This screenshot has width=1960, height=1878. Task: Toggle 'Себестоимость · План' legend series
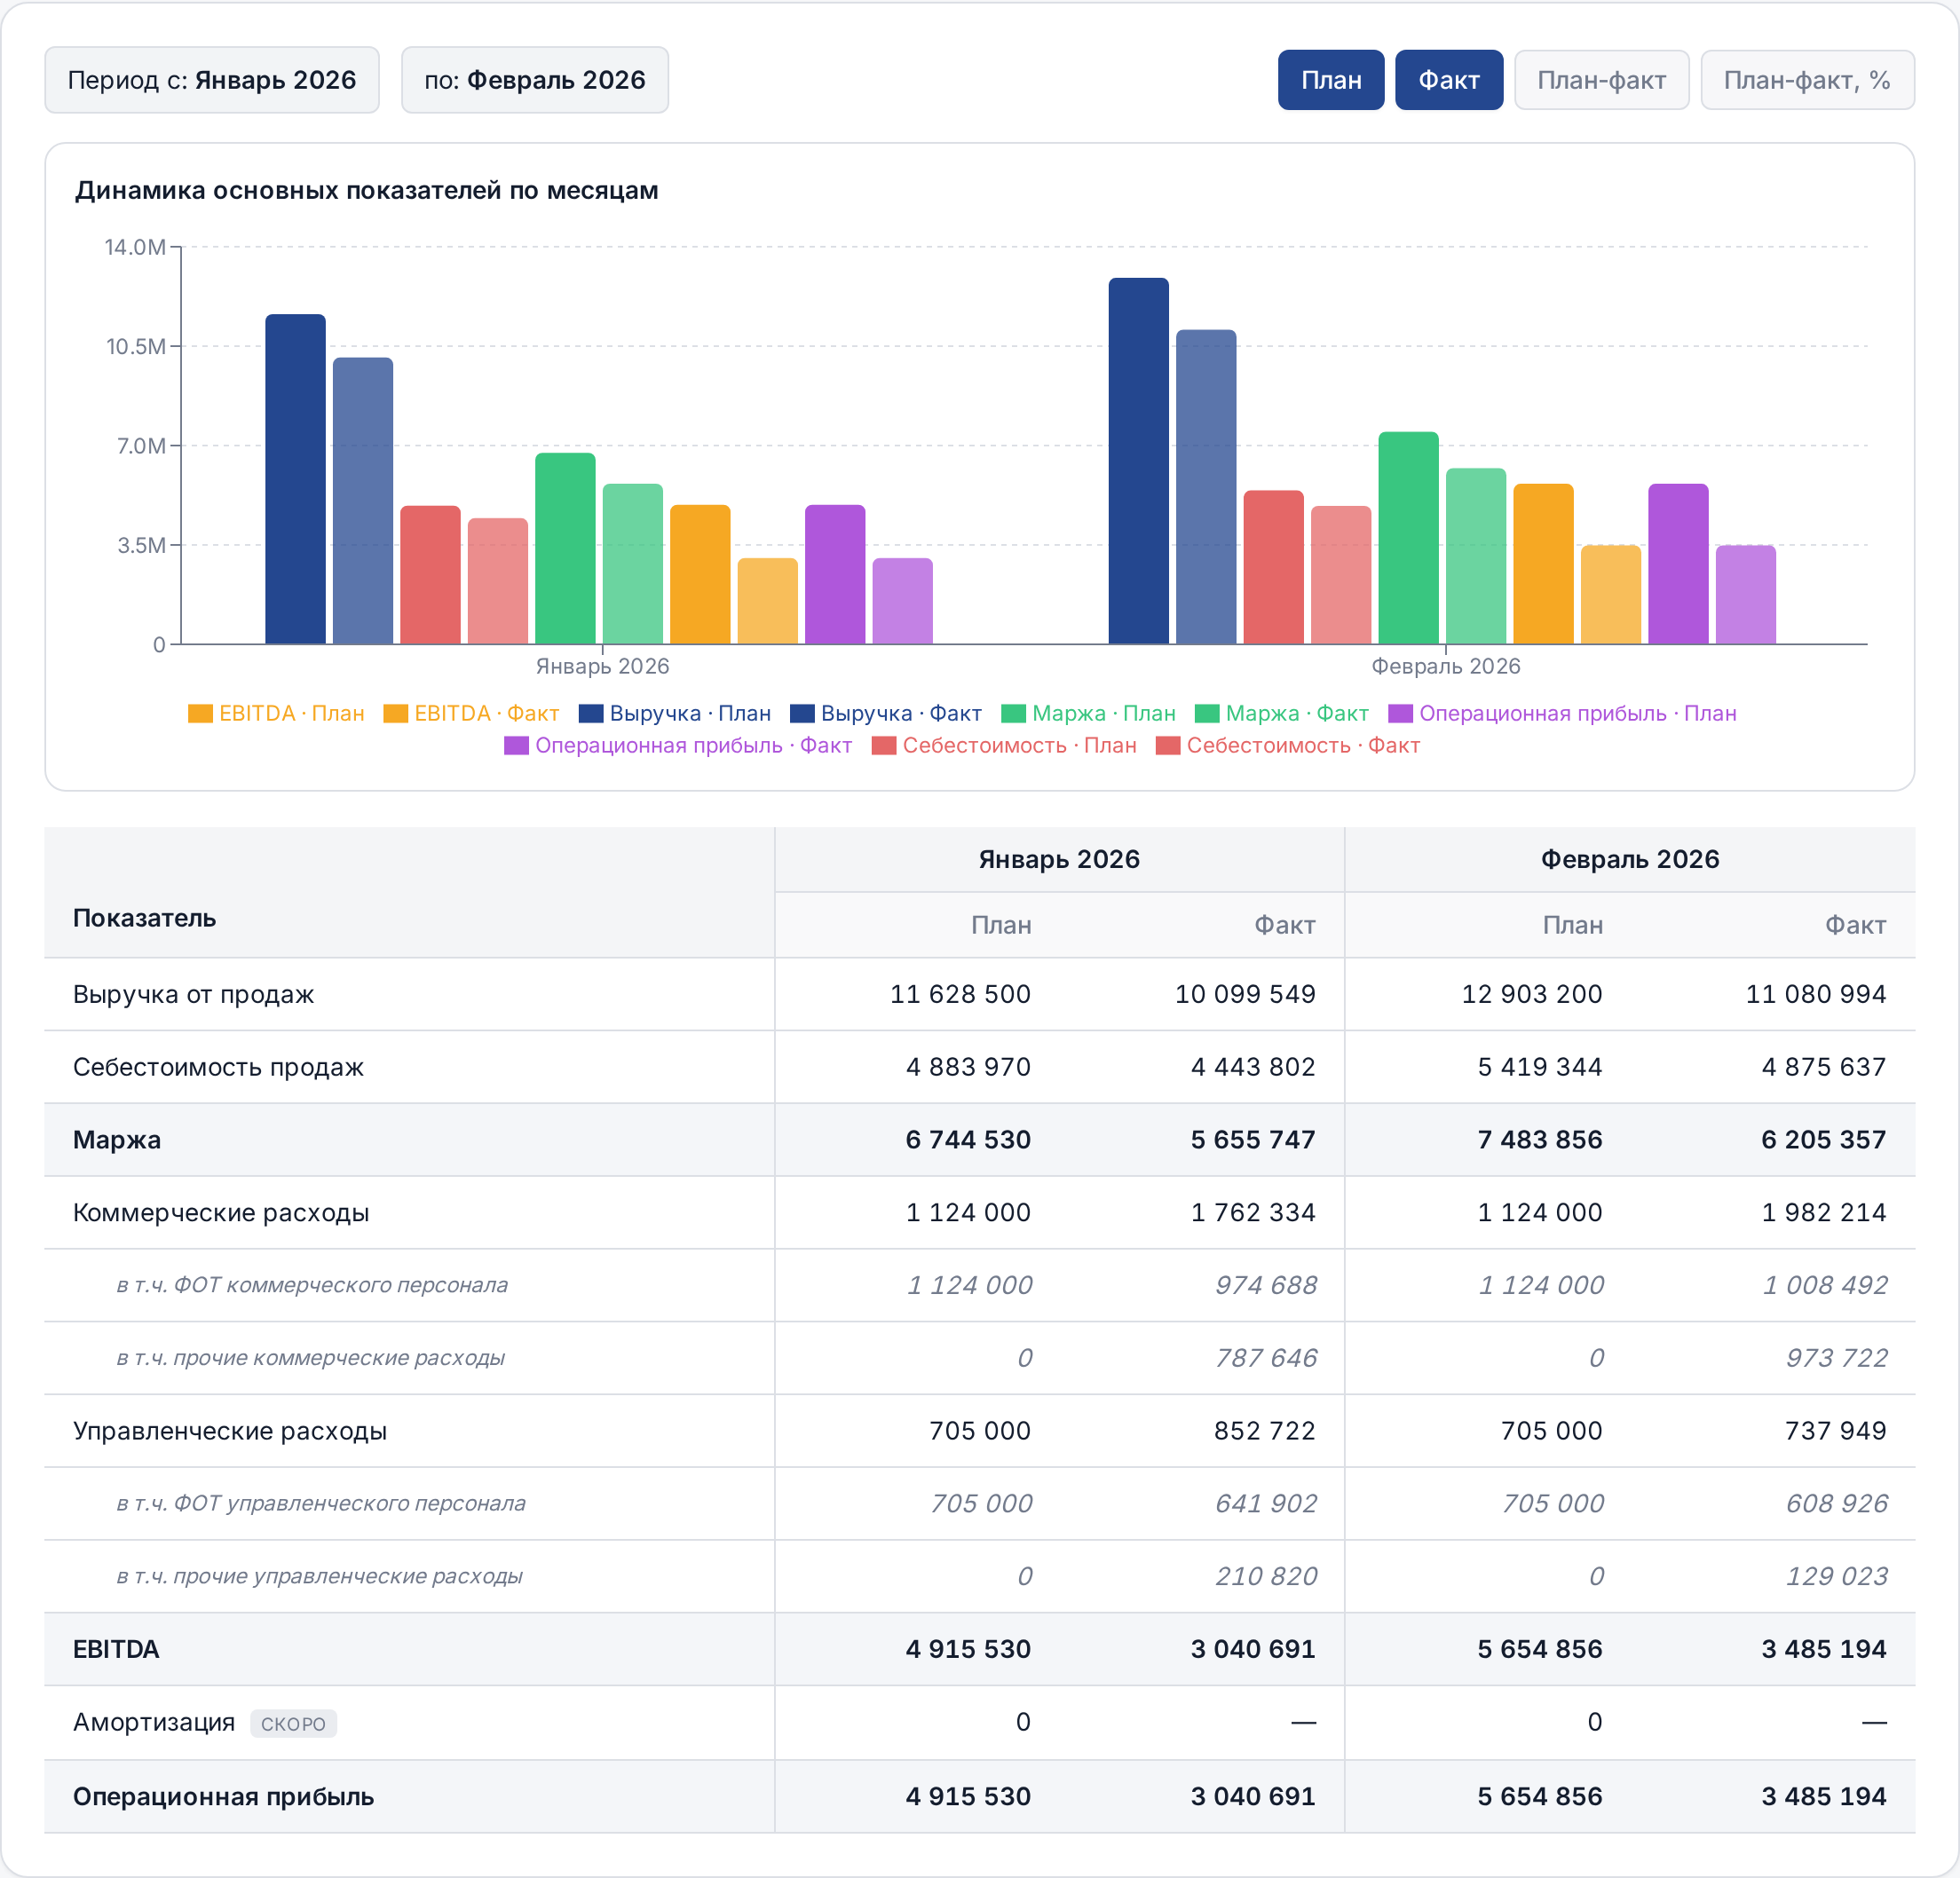[x=1004, y=745]
